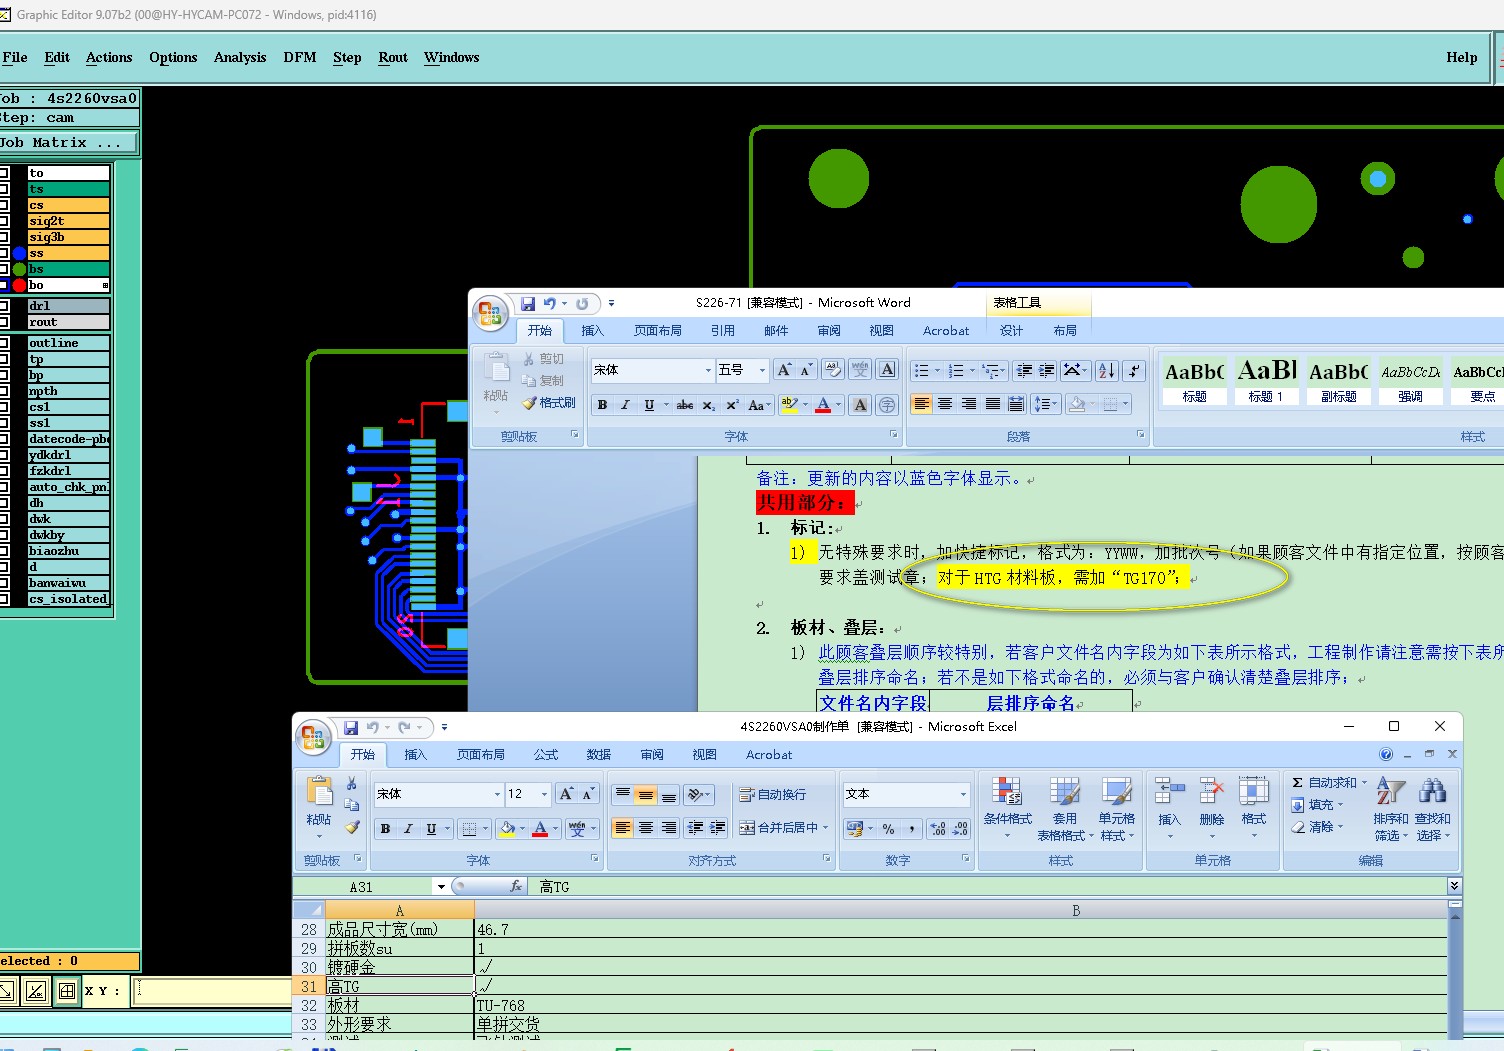Click the blue color dot beside layer ss
Image resolution: width=1504 pixels, height=1051 pixels.
(x=19, y=253)
